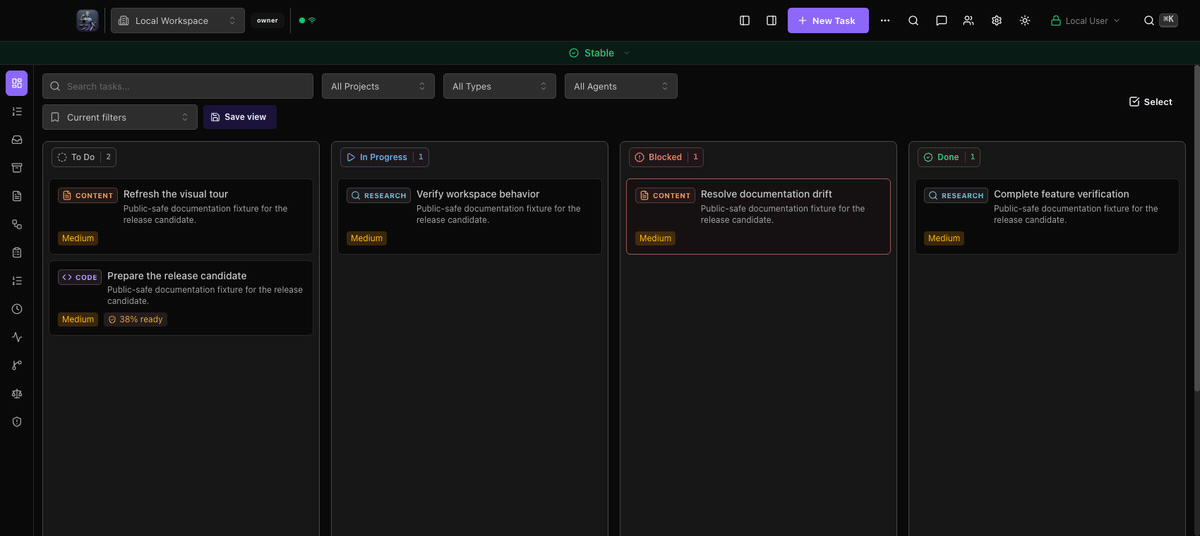Click the To Do column header

(84, 157)
